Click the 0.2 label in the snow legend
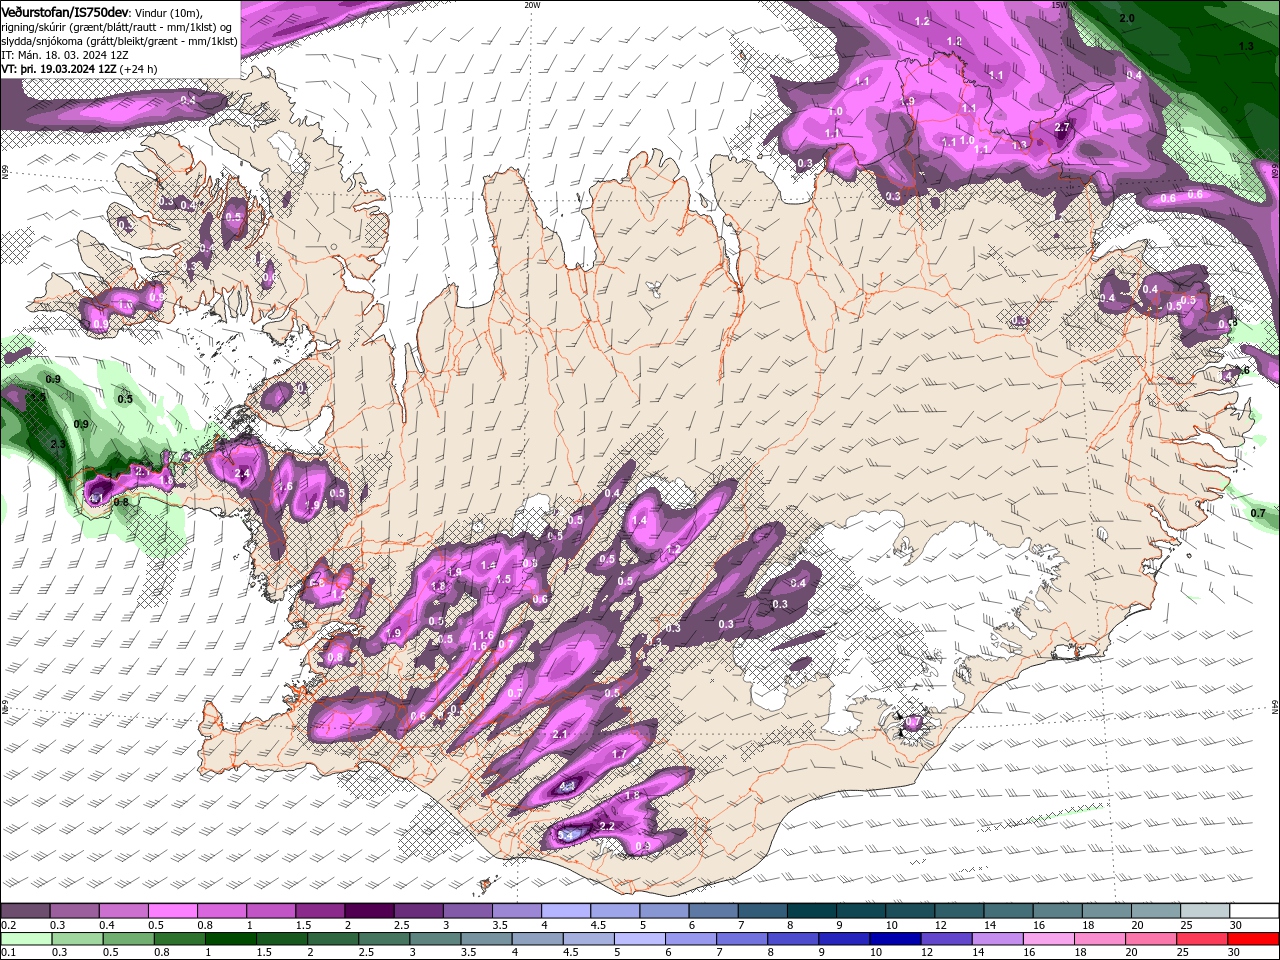1280x960 pixels. pyautogui.click(x=7, y=925)
